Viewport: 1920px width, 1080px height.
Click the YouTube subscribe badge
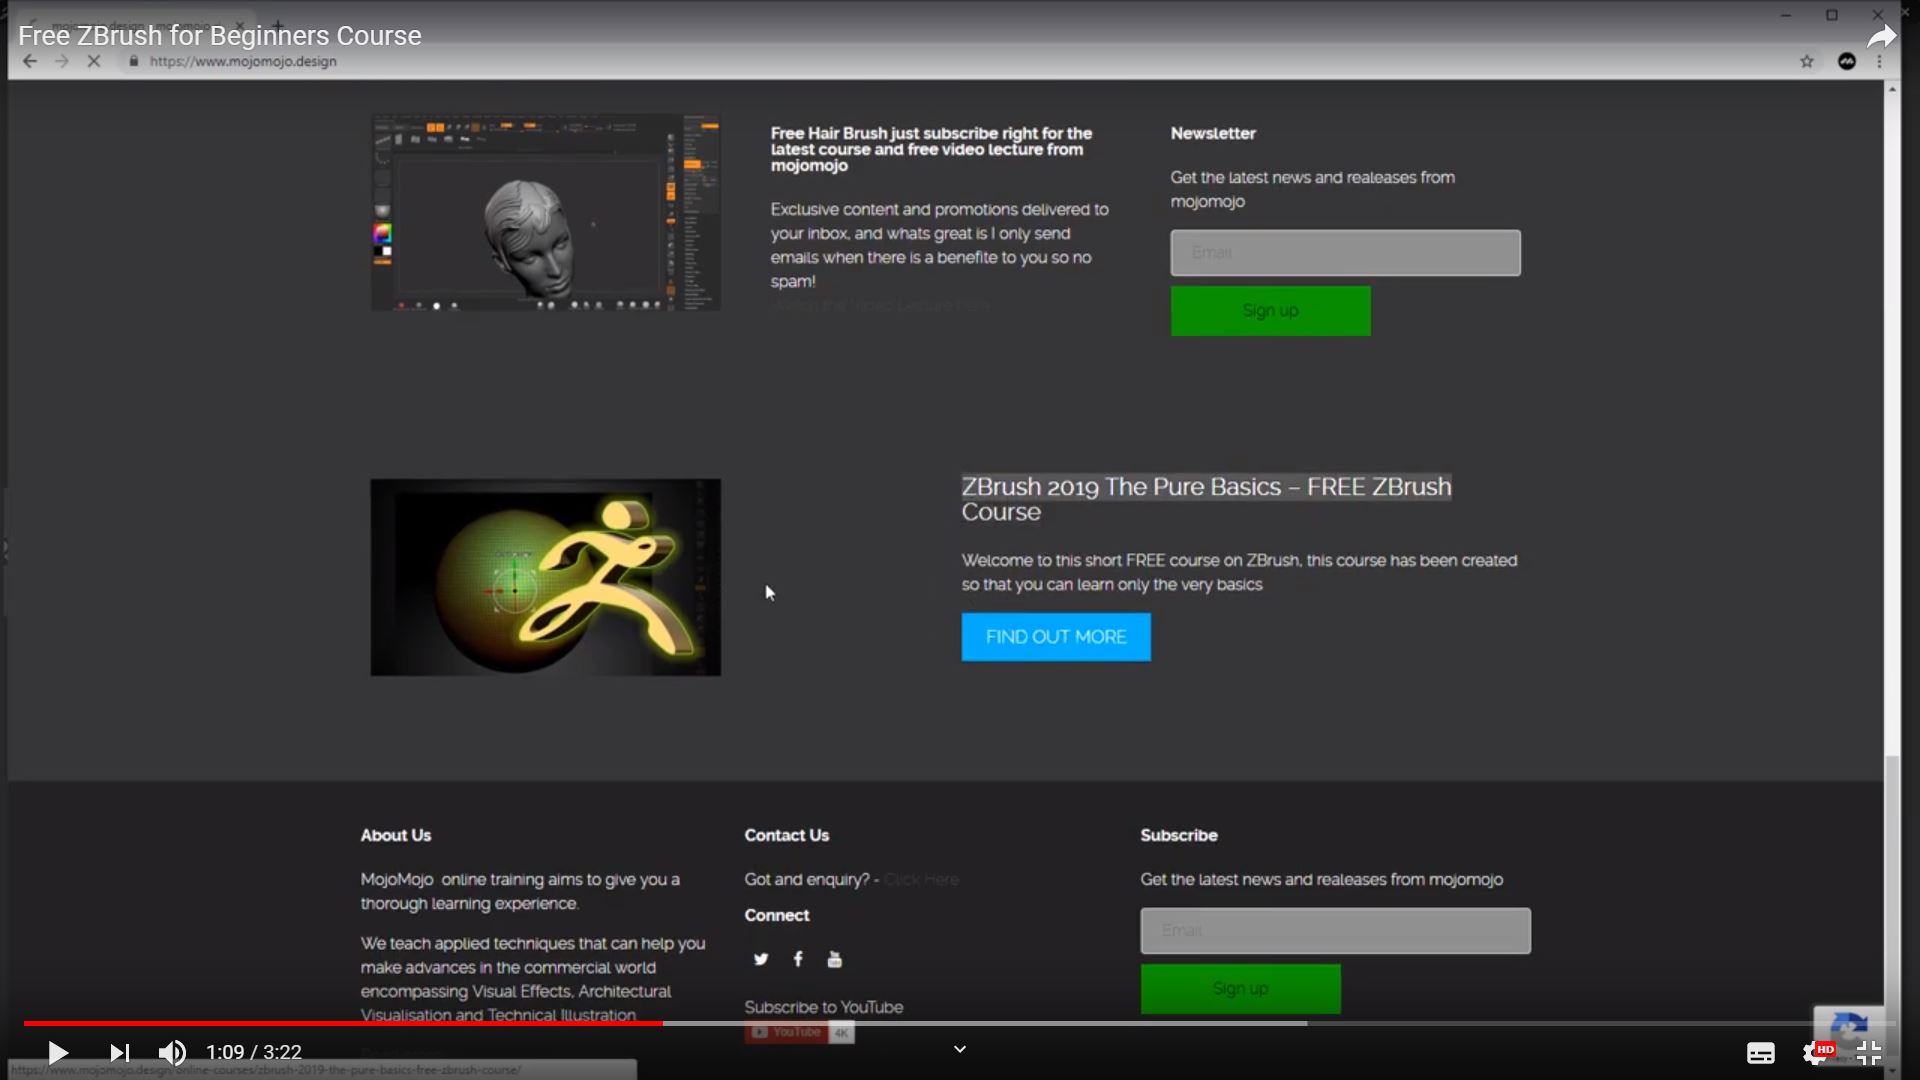800,1032
